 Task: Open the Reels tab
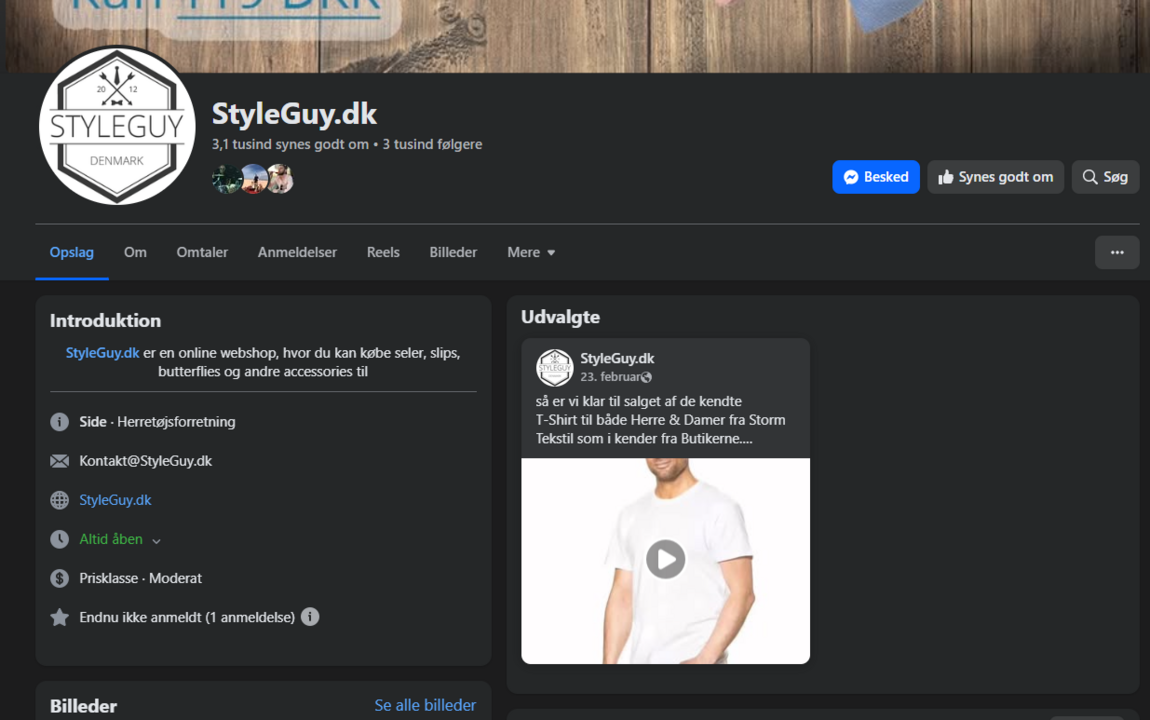click(383, 252)
